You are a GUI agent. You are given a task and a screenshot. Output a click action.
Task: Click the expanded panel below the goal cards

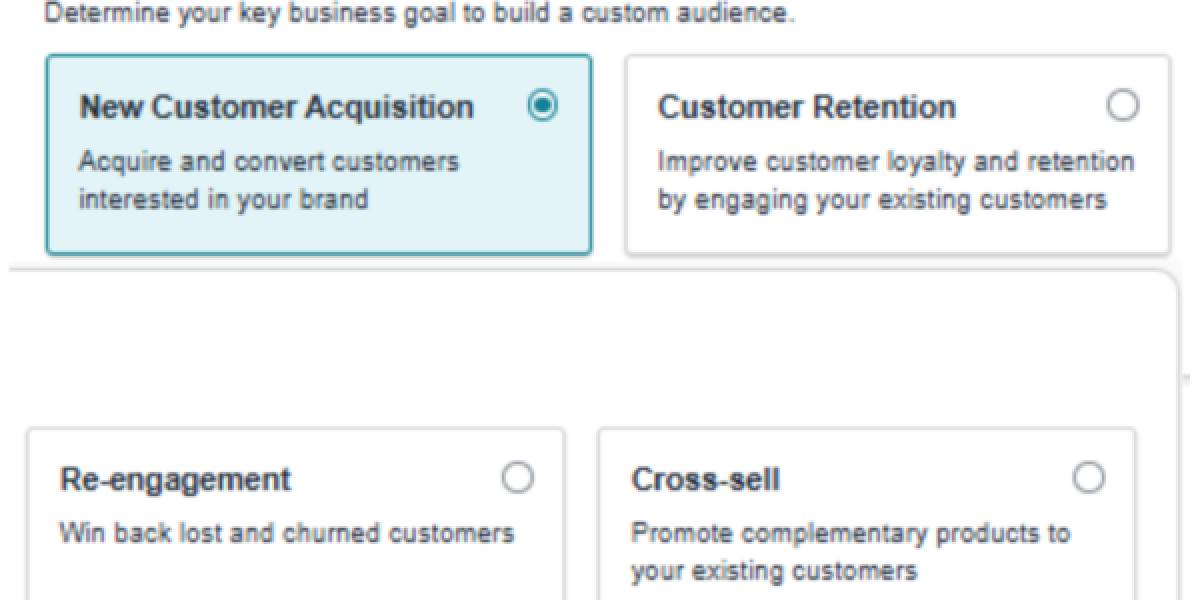tap(590, 340)
